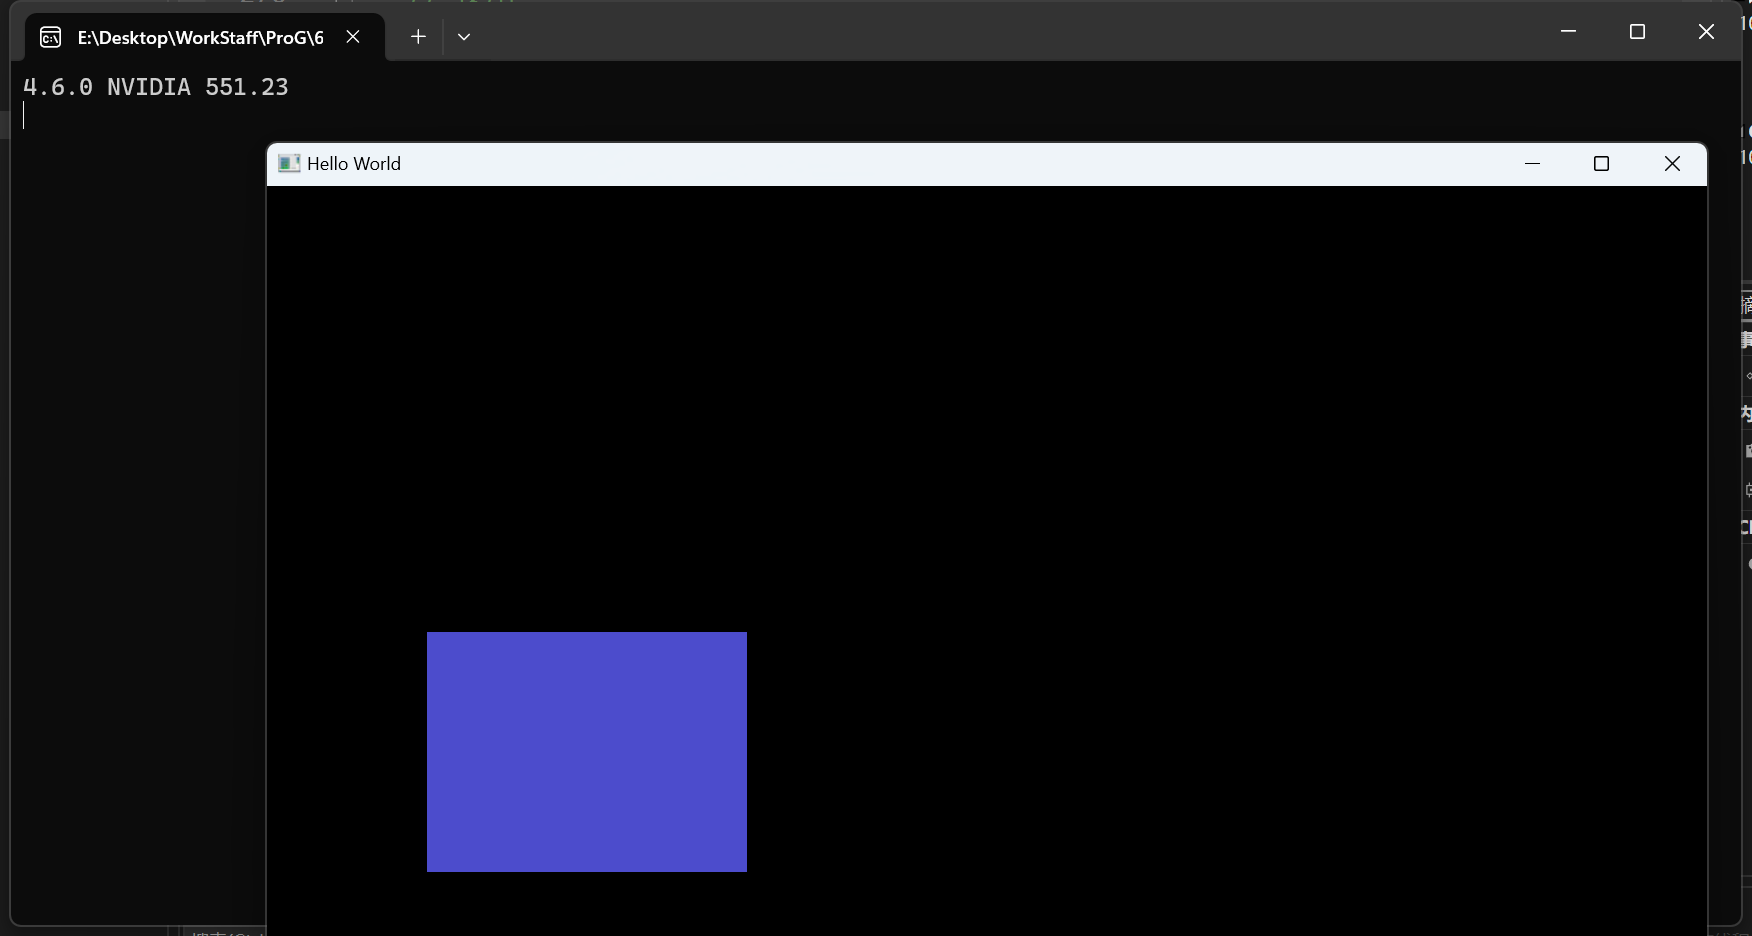The height and width of the screenshot is (936, 1752).
Task: Close the Hello World window via its X icon
Action: click(x=1672, y=164)
